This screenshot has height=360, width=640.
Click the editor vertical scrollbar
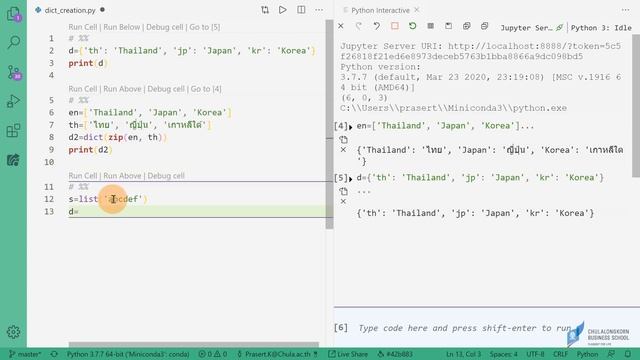(329, 124)
